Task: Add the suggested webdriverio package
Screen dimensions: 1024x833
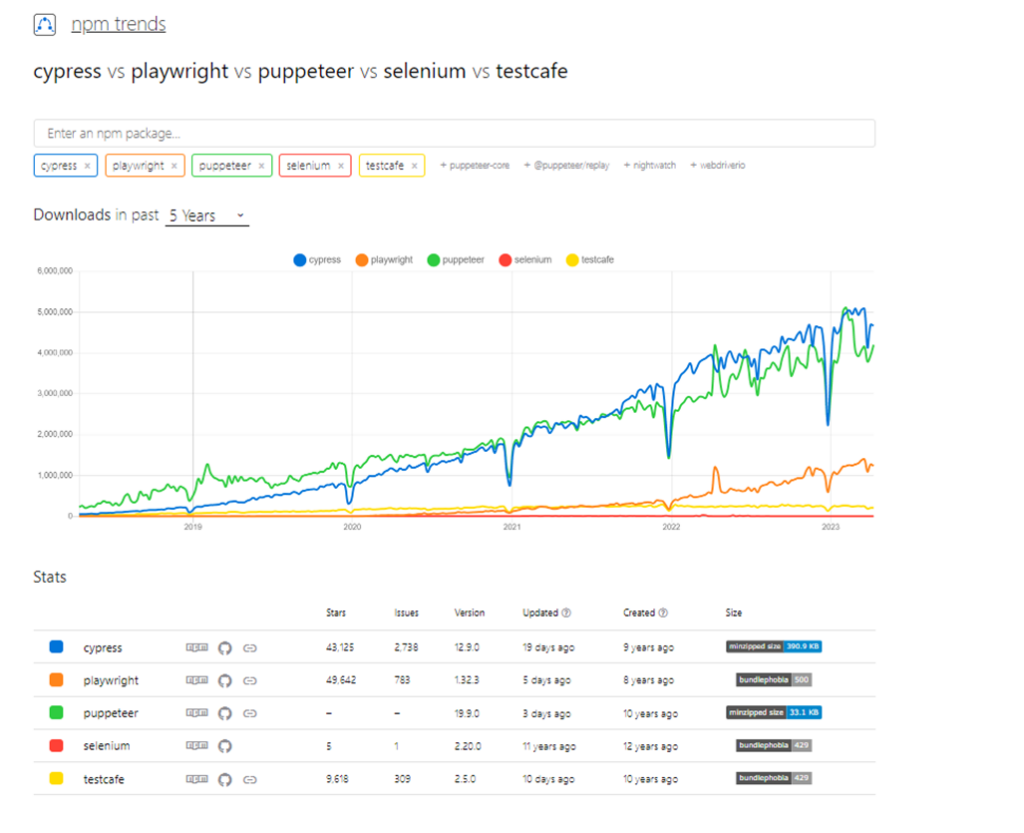Action: point(717,166)
